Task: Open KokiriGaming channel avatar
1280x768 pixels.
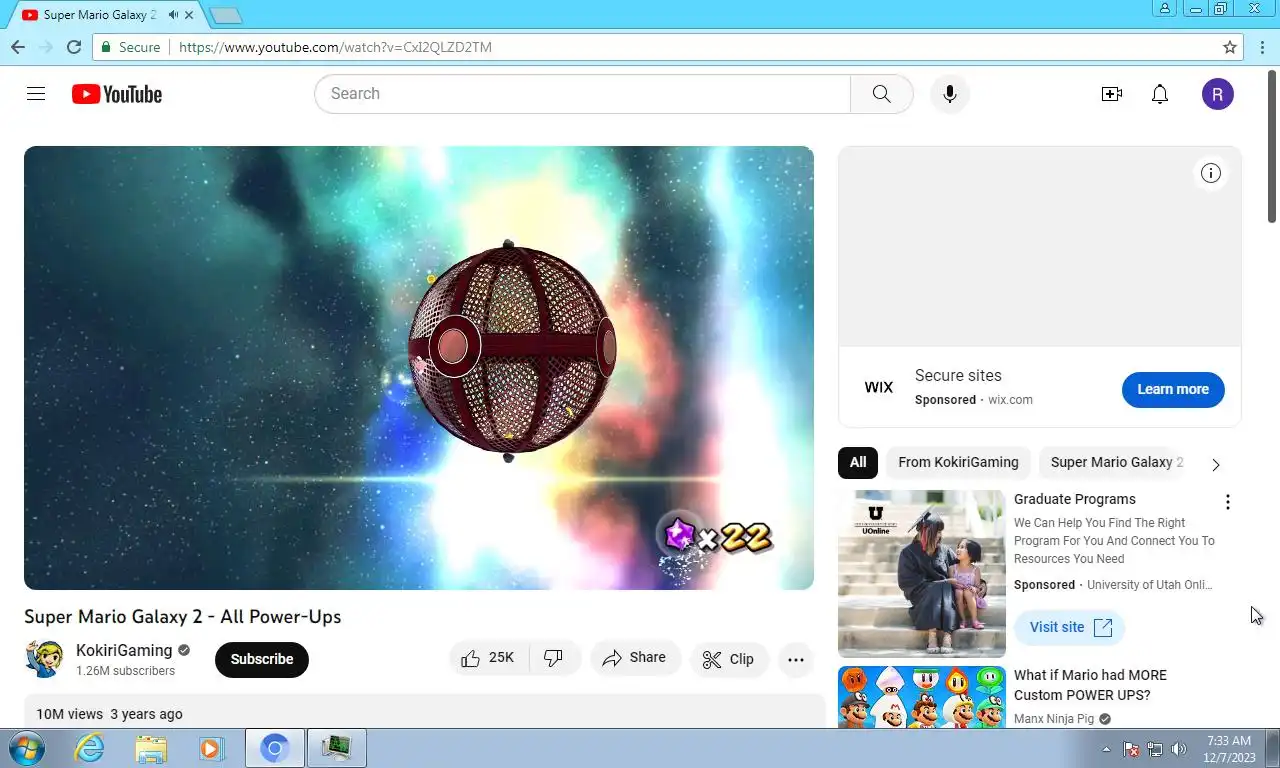Action: tap(44, 659)
